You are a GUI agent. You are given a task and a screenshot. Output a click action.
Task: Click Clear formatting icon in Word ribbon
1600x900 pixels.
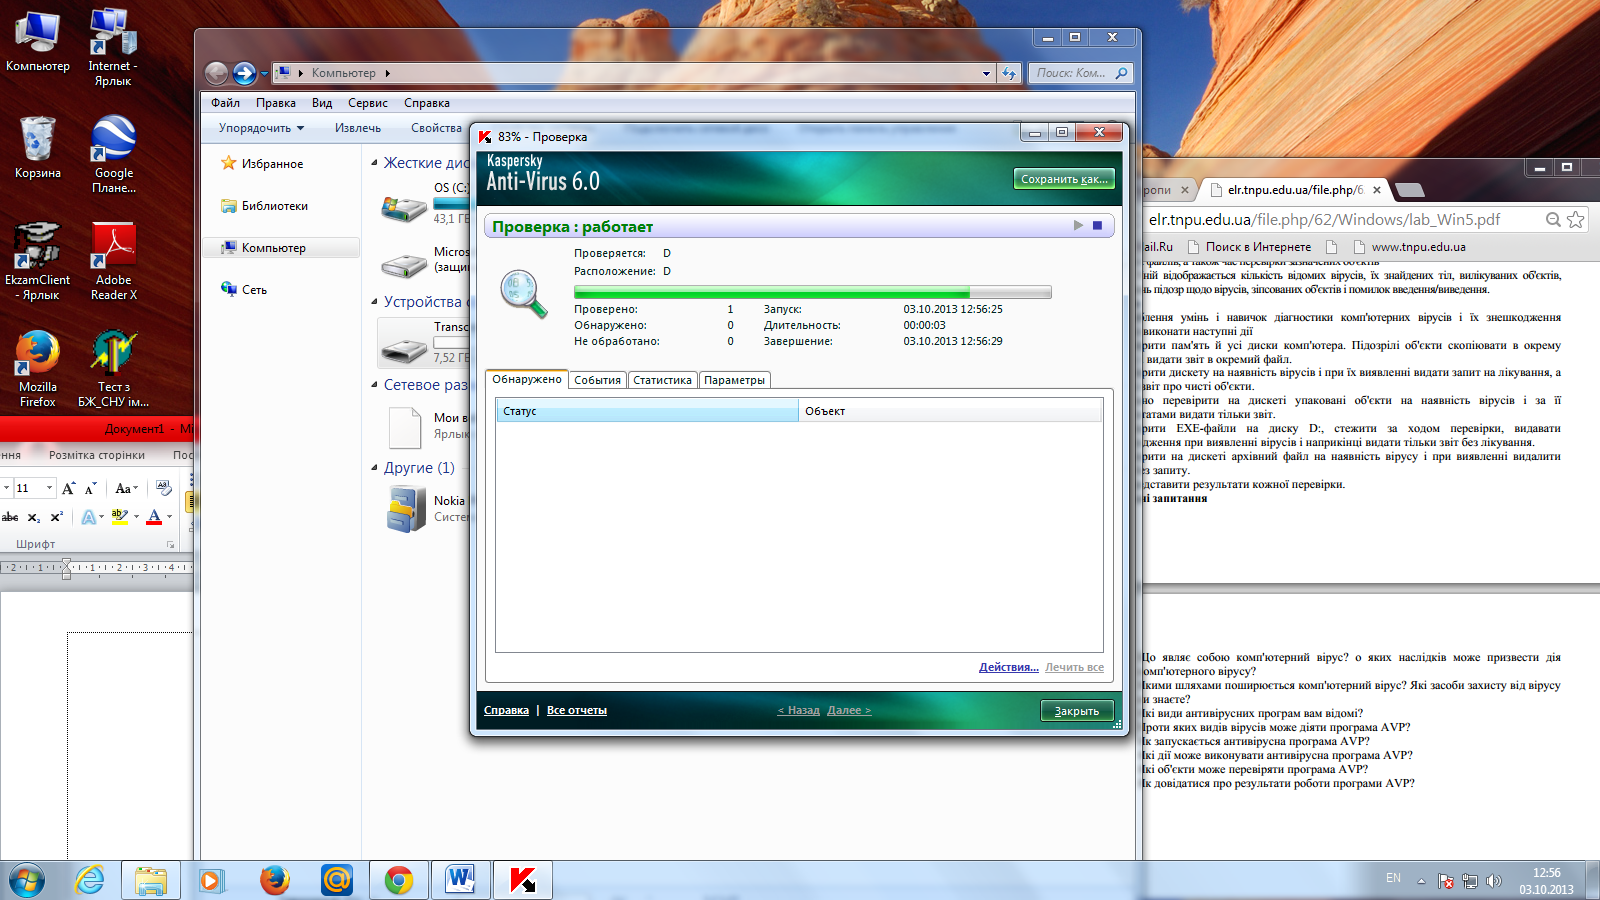164,488
